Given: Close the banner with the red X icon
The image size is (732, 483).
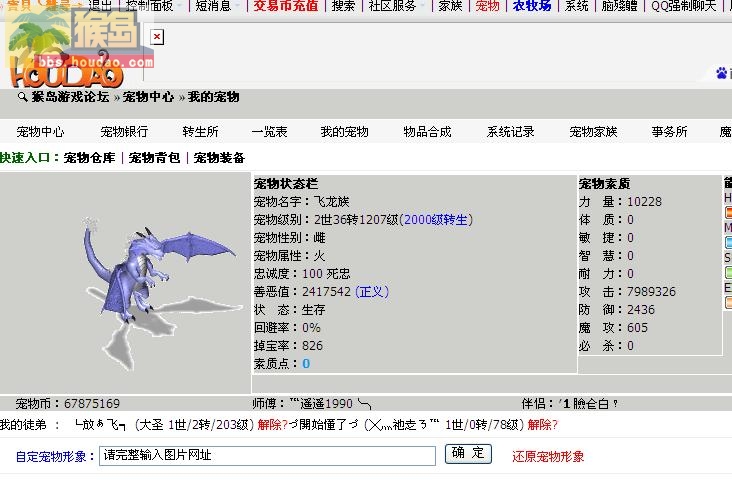Looking at the screenshot, I should click(157, 37).
